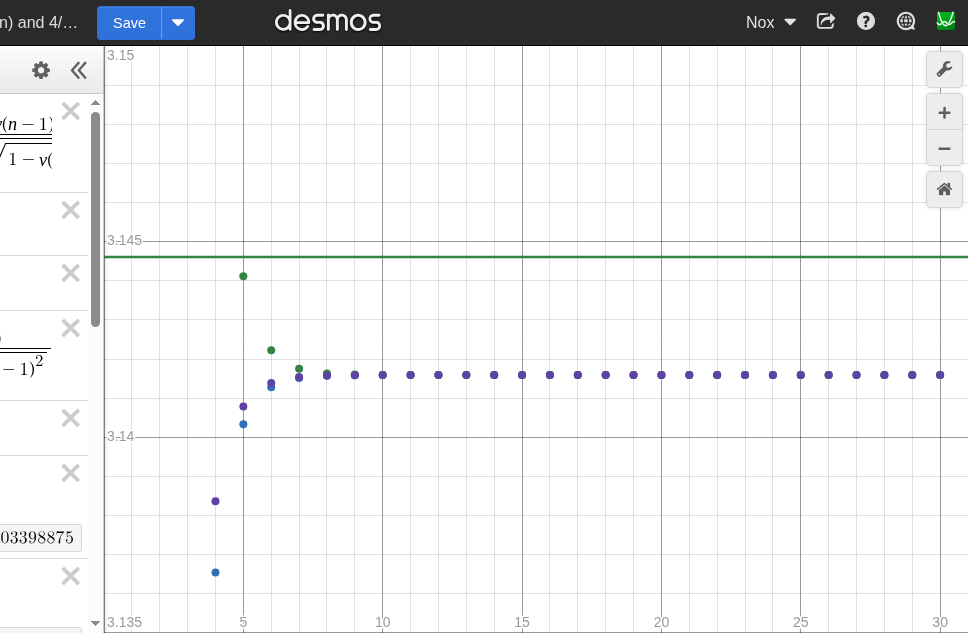Click the 03398875 value field
This screenshot has width=968, height=633.
click(x=41, y=537)
